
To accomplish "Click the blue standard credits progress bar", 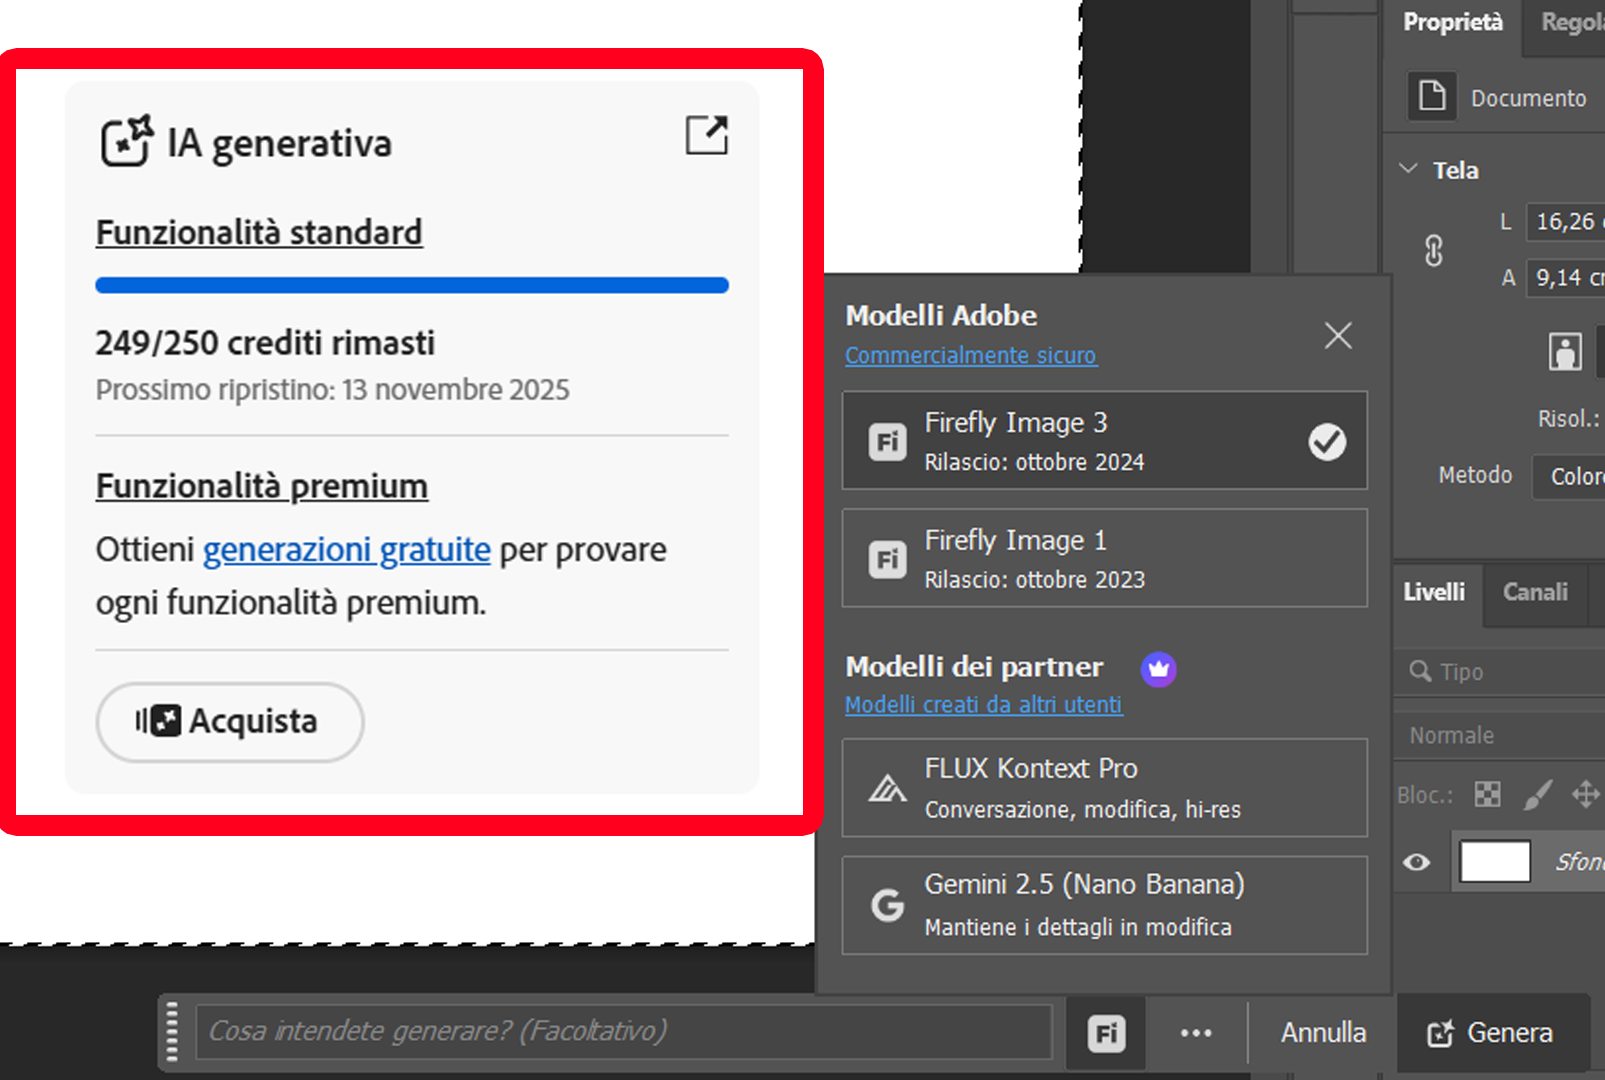I will 412,285.
